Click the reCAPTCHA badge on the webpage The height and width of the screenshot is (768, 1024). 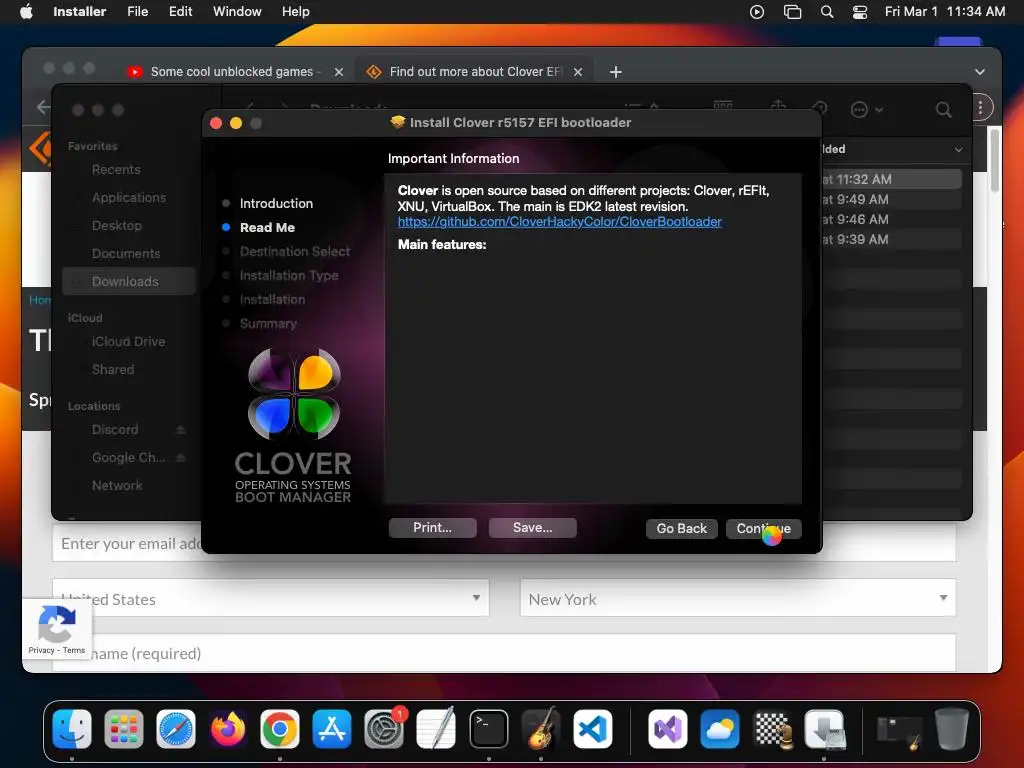[x=57, y=628]
